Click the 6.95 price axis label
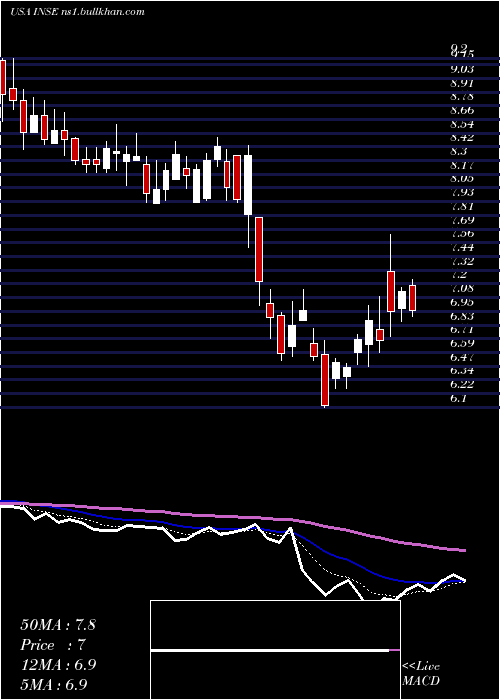The image size is (500, 700). [x=462, y=302]
